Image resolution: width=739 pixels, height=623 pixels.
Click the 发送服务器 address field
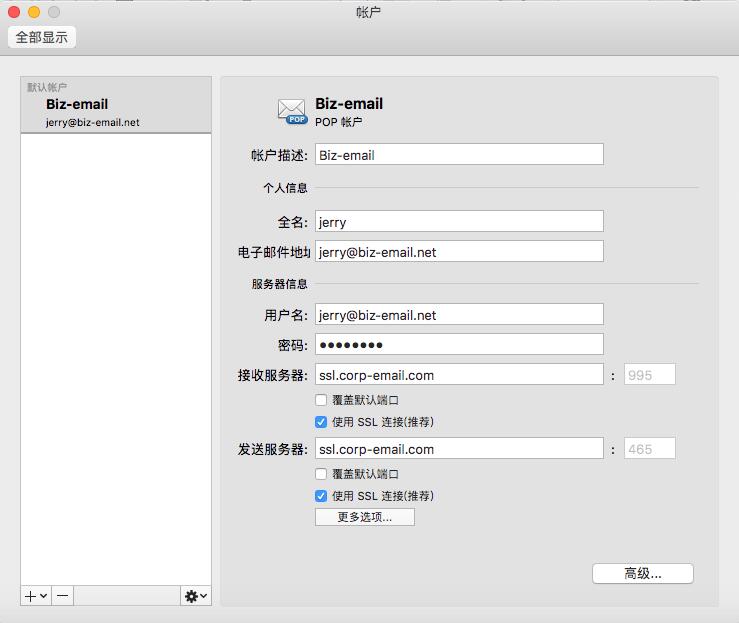pos(459,449)
